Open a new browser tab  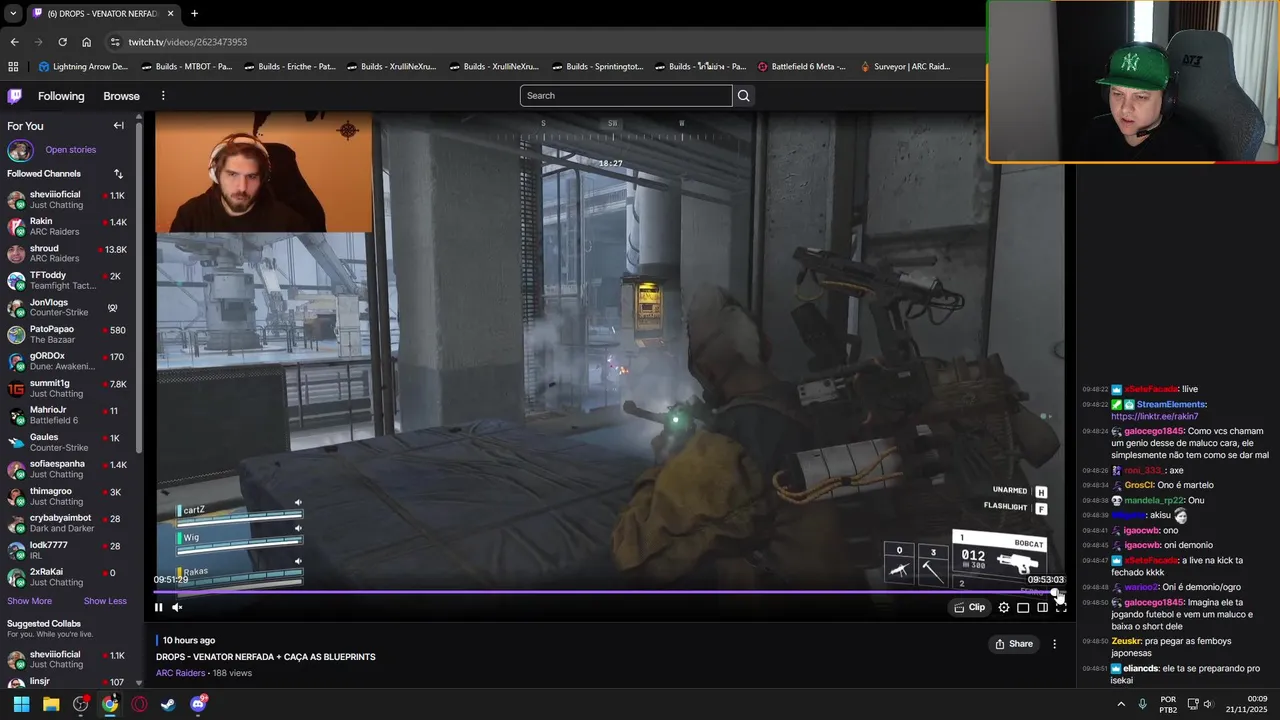(x=194, y=13)
